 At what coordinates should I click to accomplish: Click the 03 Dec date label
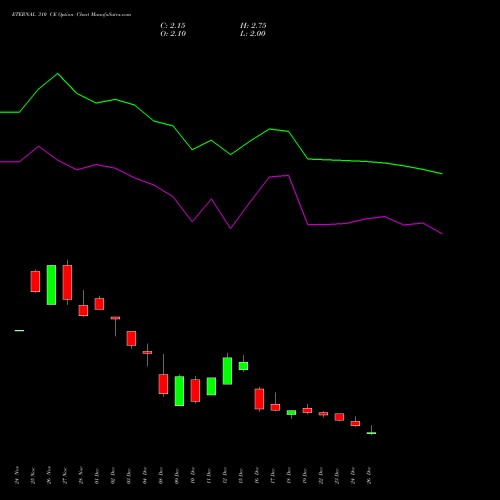tap(129, 476)
